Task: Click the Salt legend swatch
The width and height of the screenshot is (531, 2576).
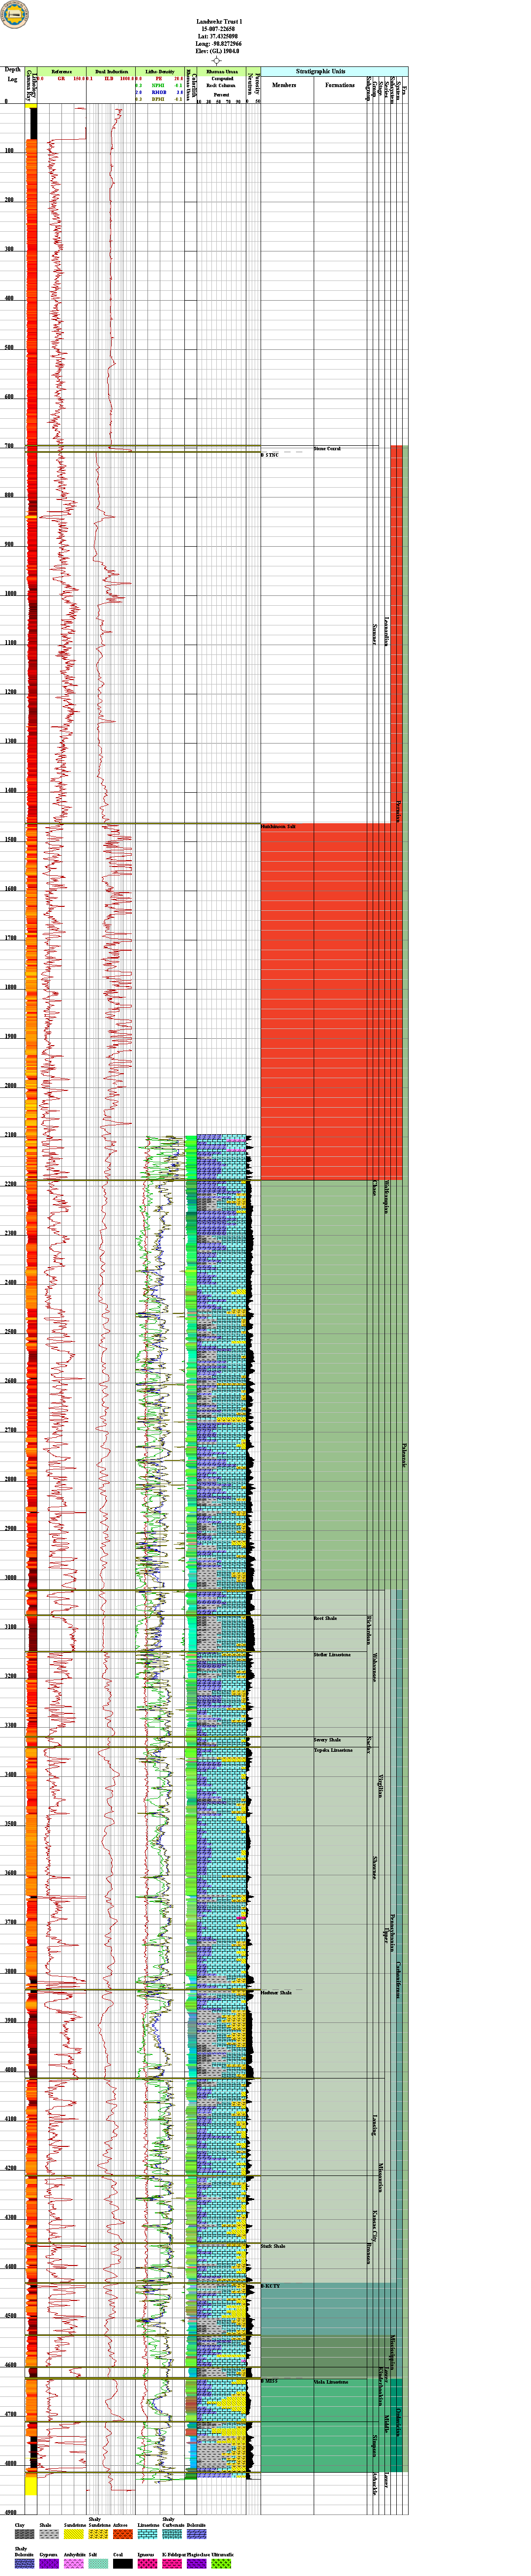Action: 98,2564
